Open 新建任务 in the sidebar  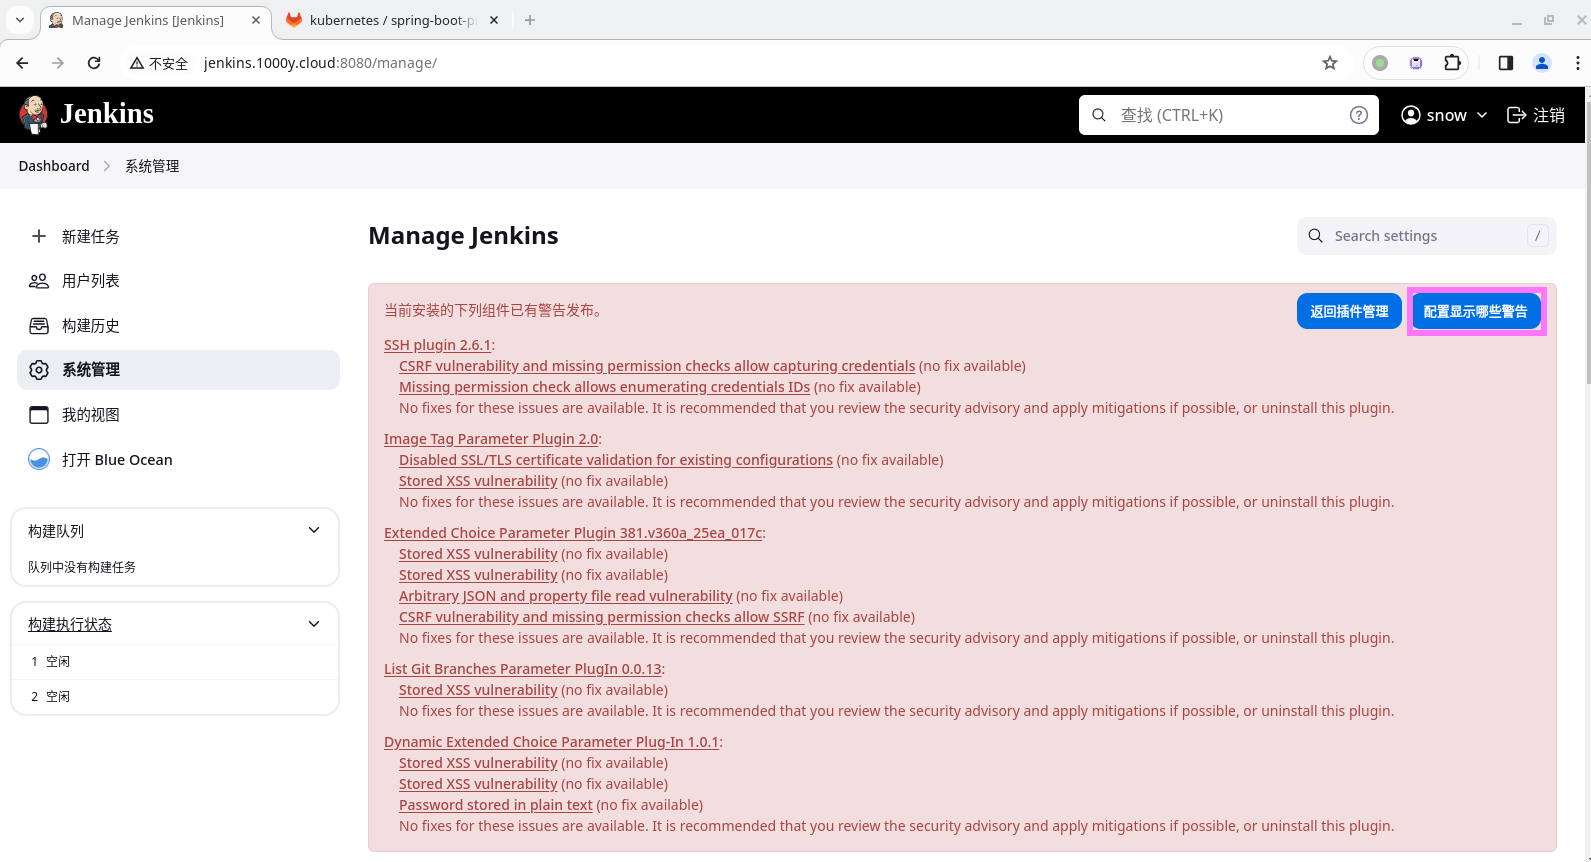coord(178,236)
